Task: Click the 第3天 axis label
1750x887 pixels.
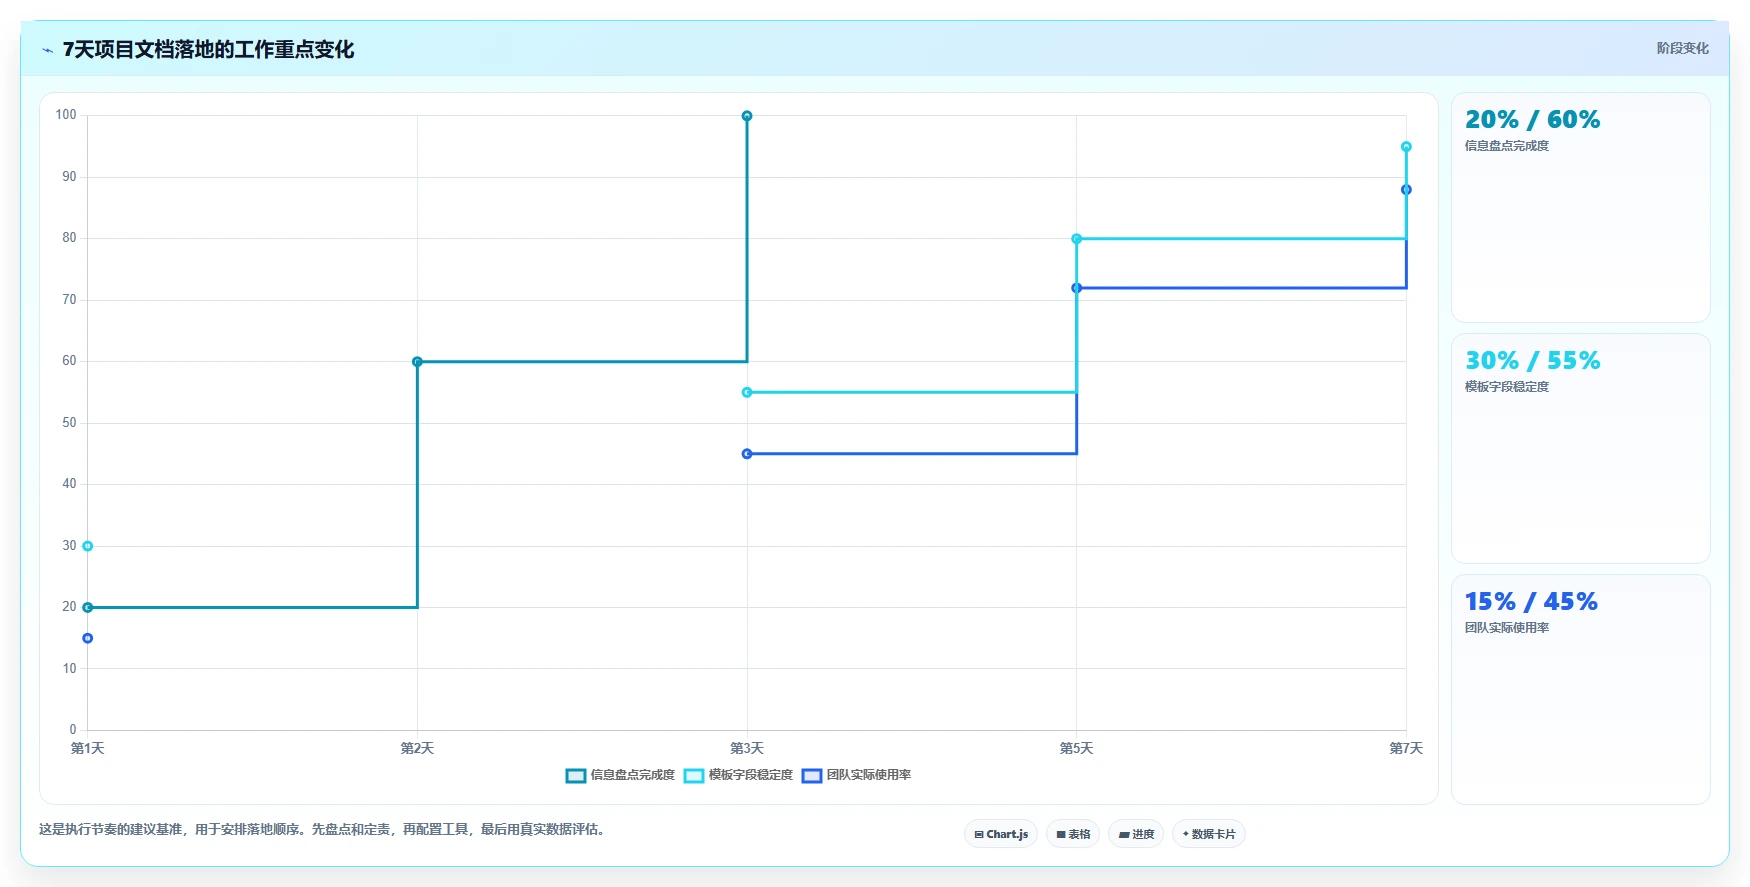Action: pyautogui.click(x=747, y=749)
